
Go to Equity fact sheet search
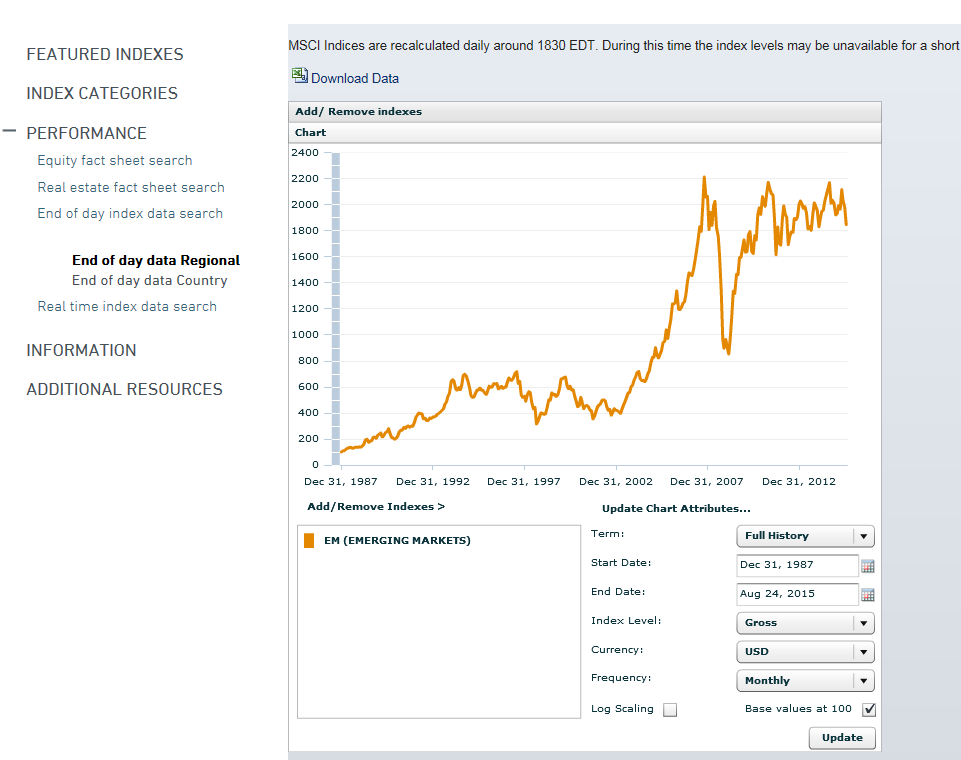(115, 161)
